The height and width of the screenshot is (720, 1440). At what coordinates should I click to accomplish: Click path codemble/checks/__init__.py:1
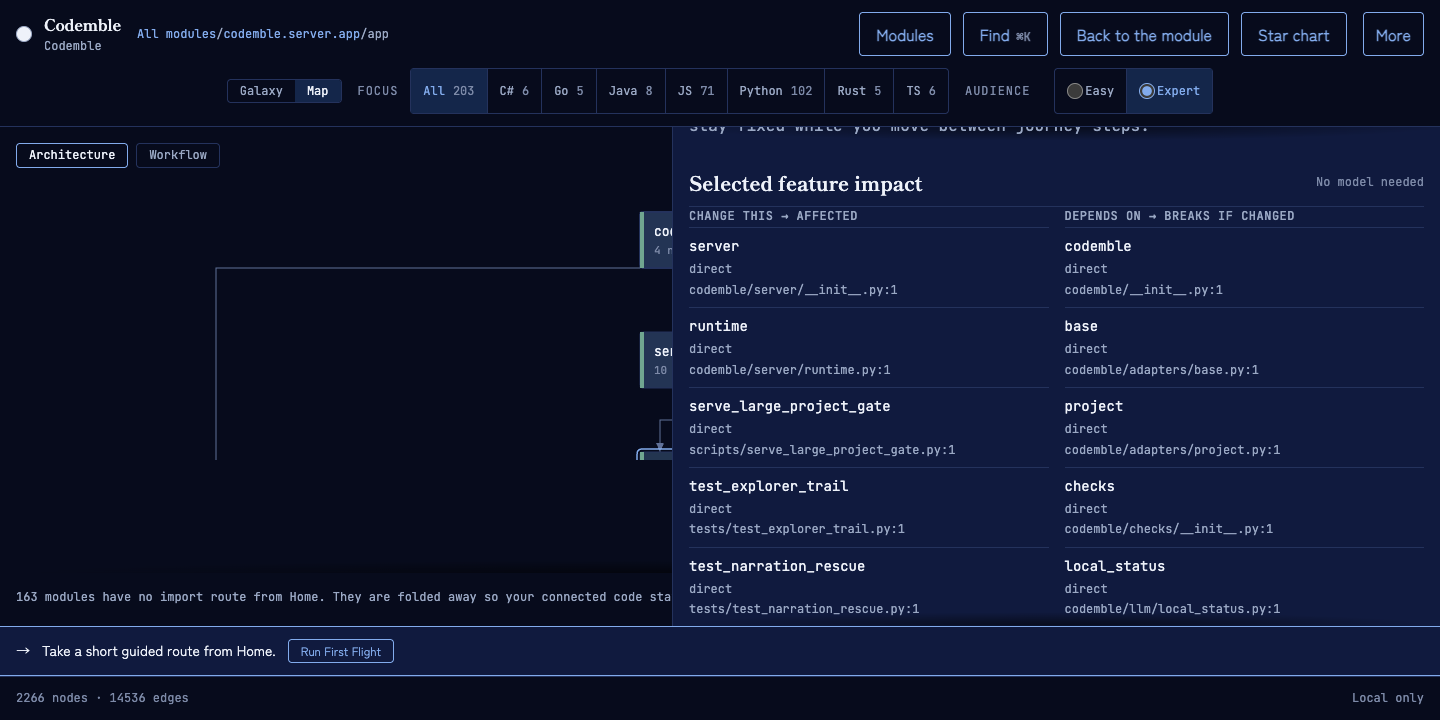(1168, 529)
